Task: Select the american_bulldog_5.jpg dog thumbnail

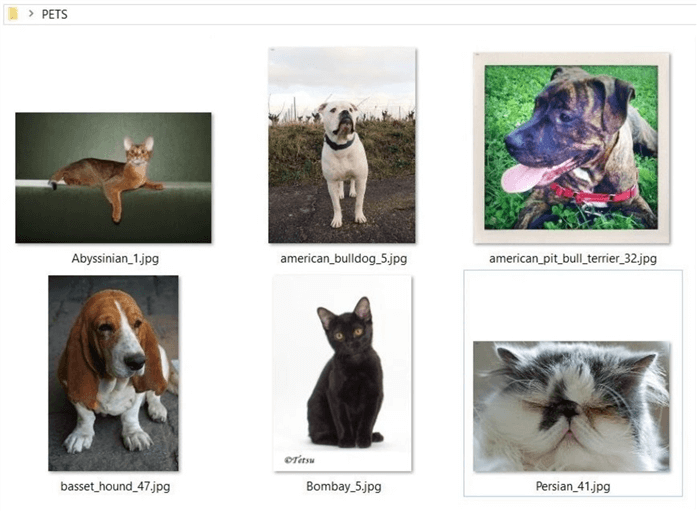Action: point(342,145)
